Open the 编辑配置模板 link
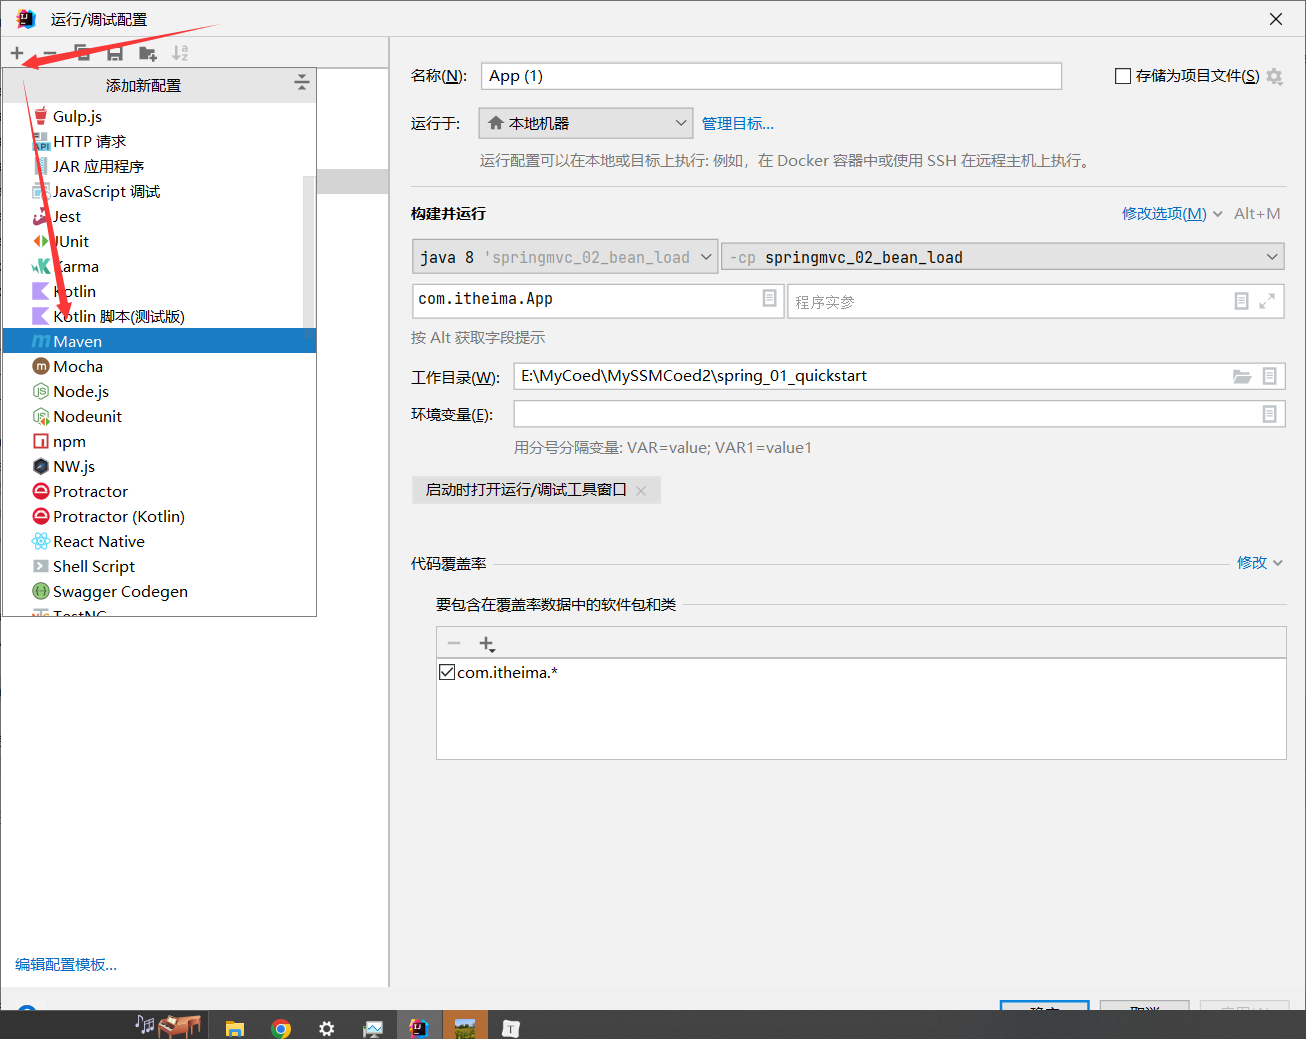The image size is (1306, 1039). (x=66, y=965)
